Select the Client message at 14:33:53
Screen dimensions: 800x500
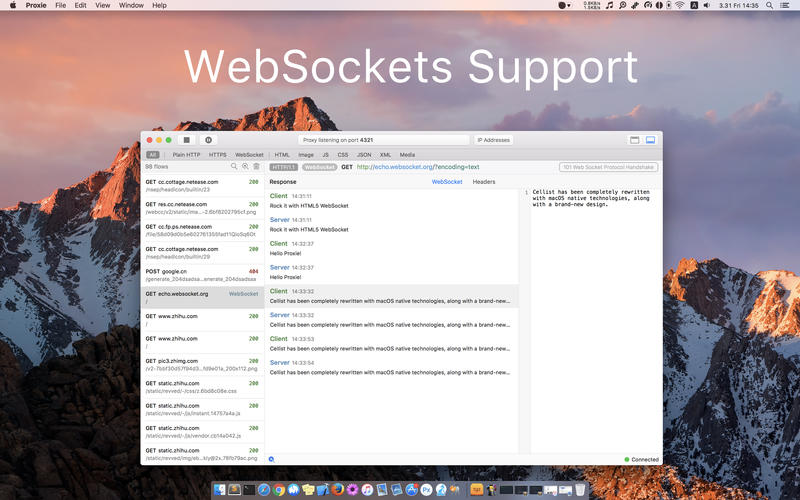coord(391,343)
